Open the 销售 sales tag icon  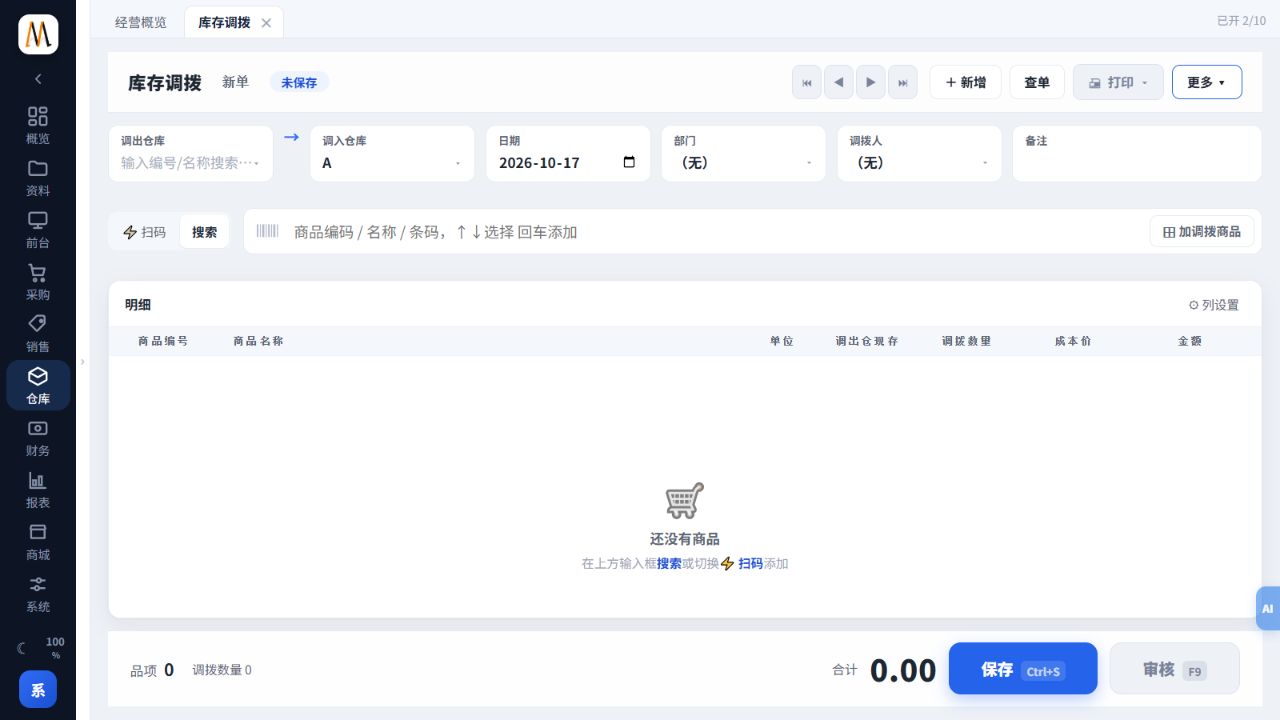pyautogui.click(x=38, y=333)
